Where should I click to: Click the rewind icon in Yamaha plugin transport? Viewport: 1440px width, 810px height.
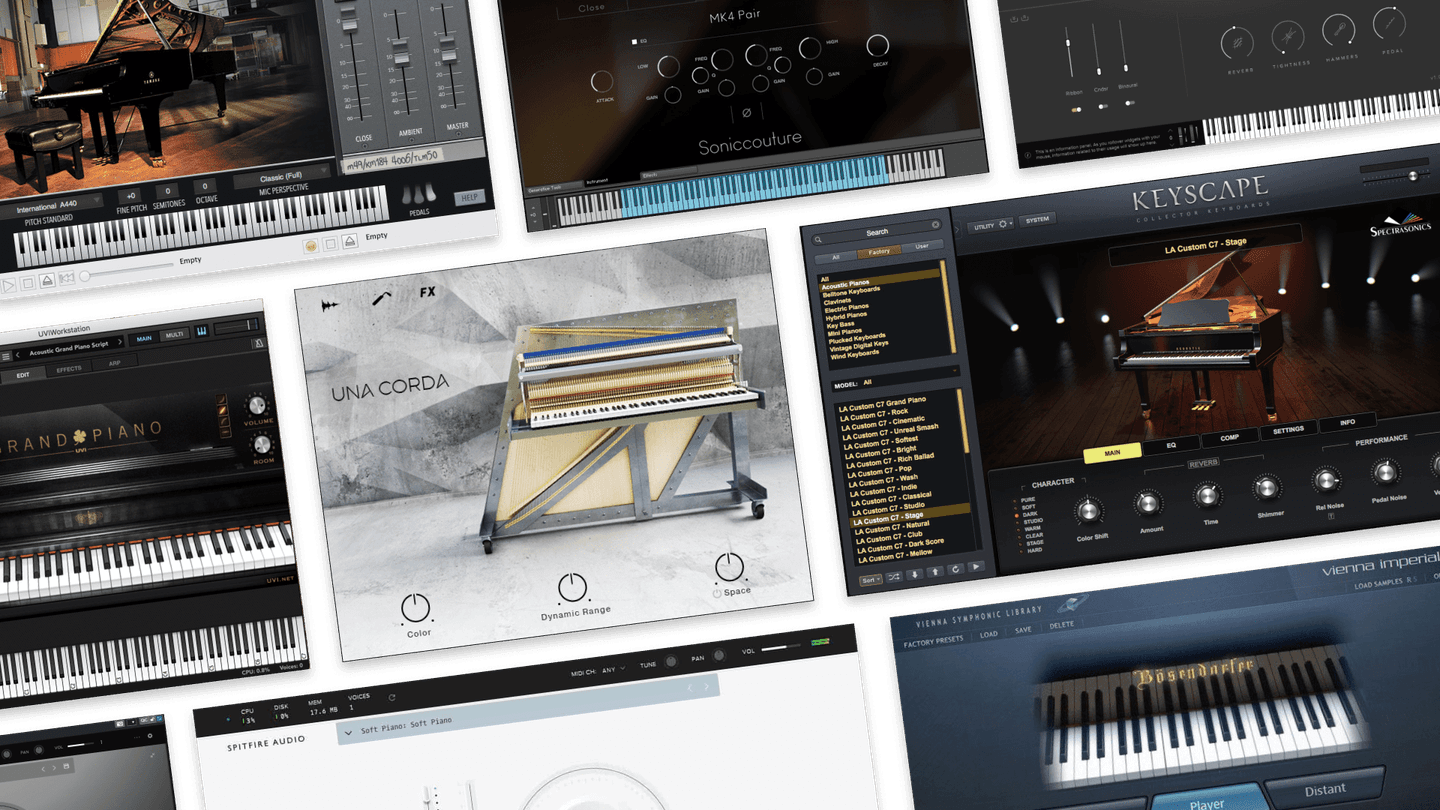pos(67,278)
